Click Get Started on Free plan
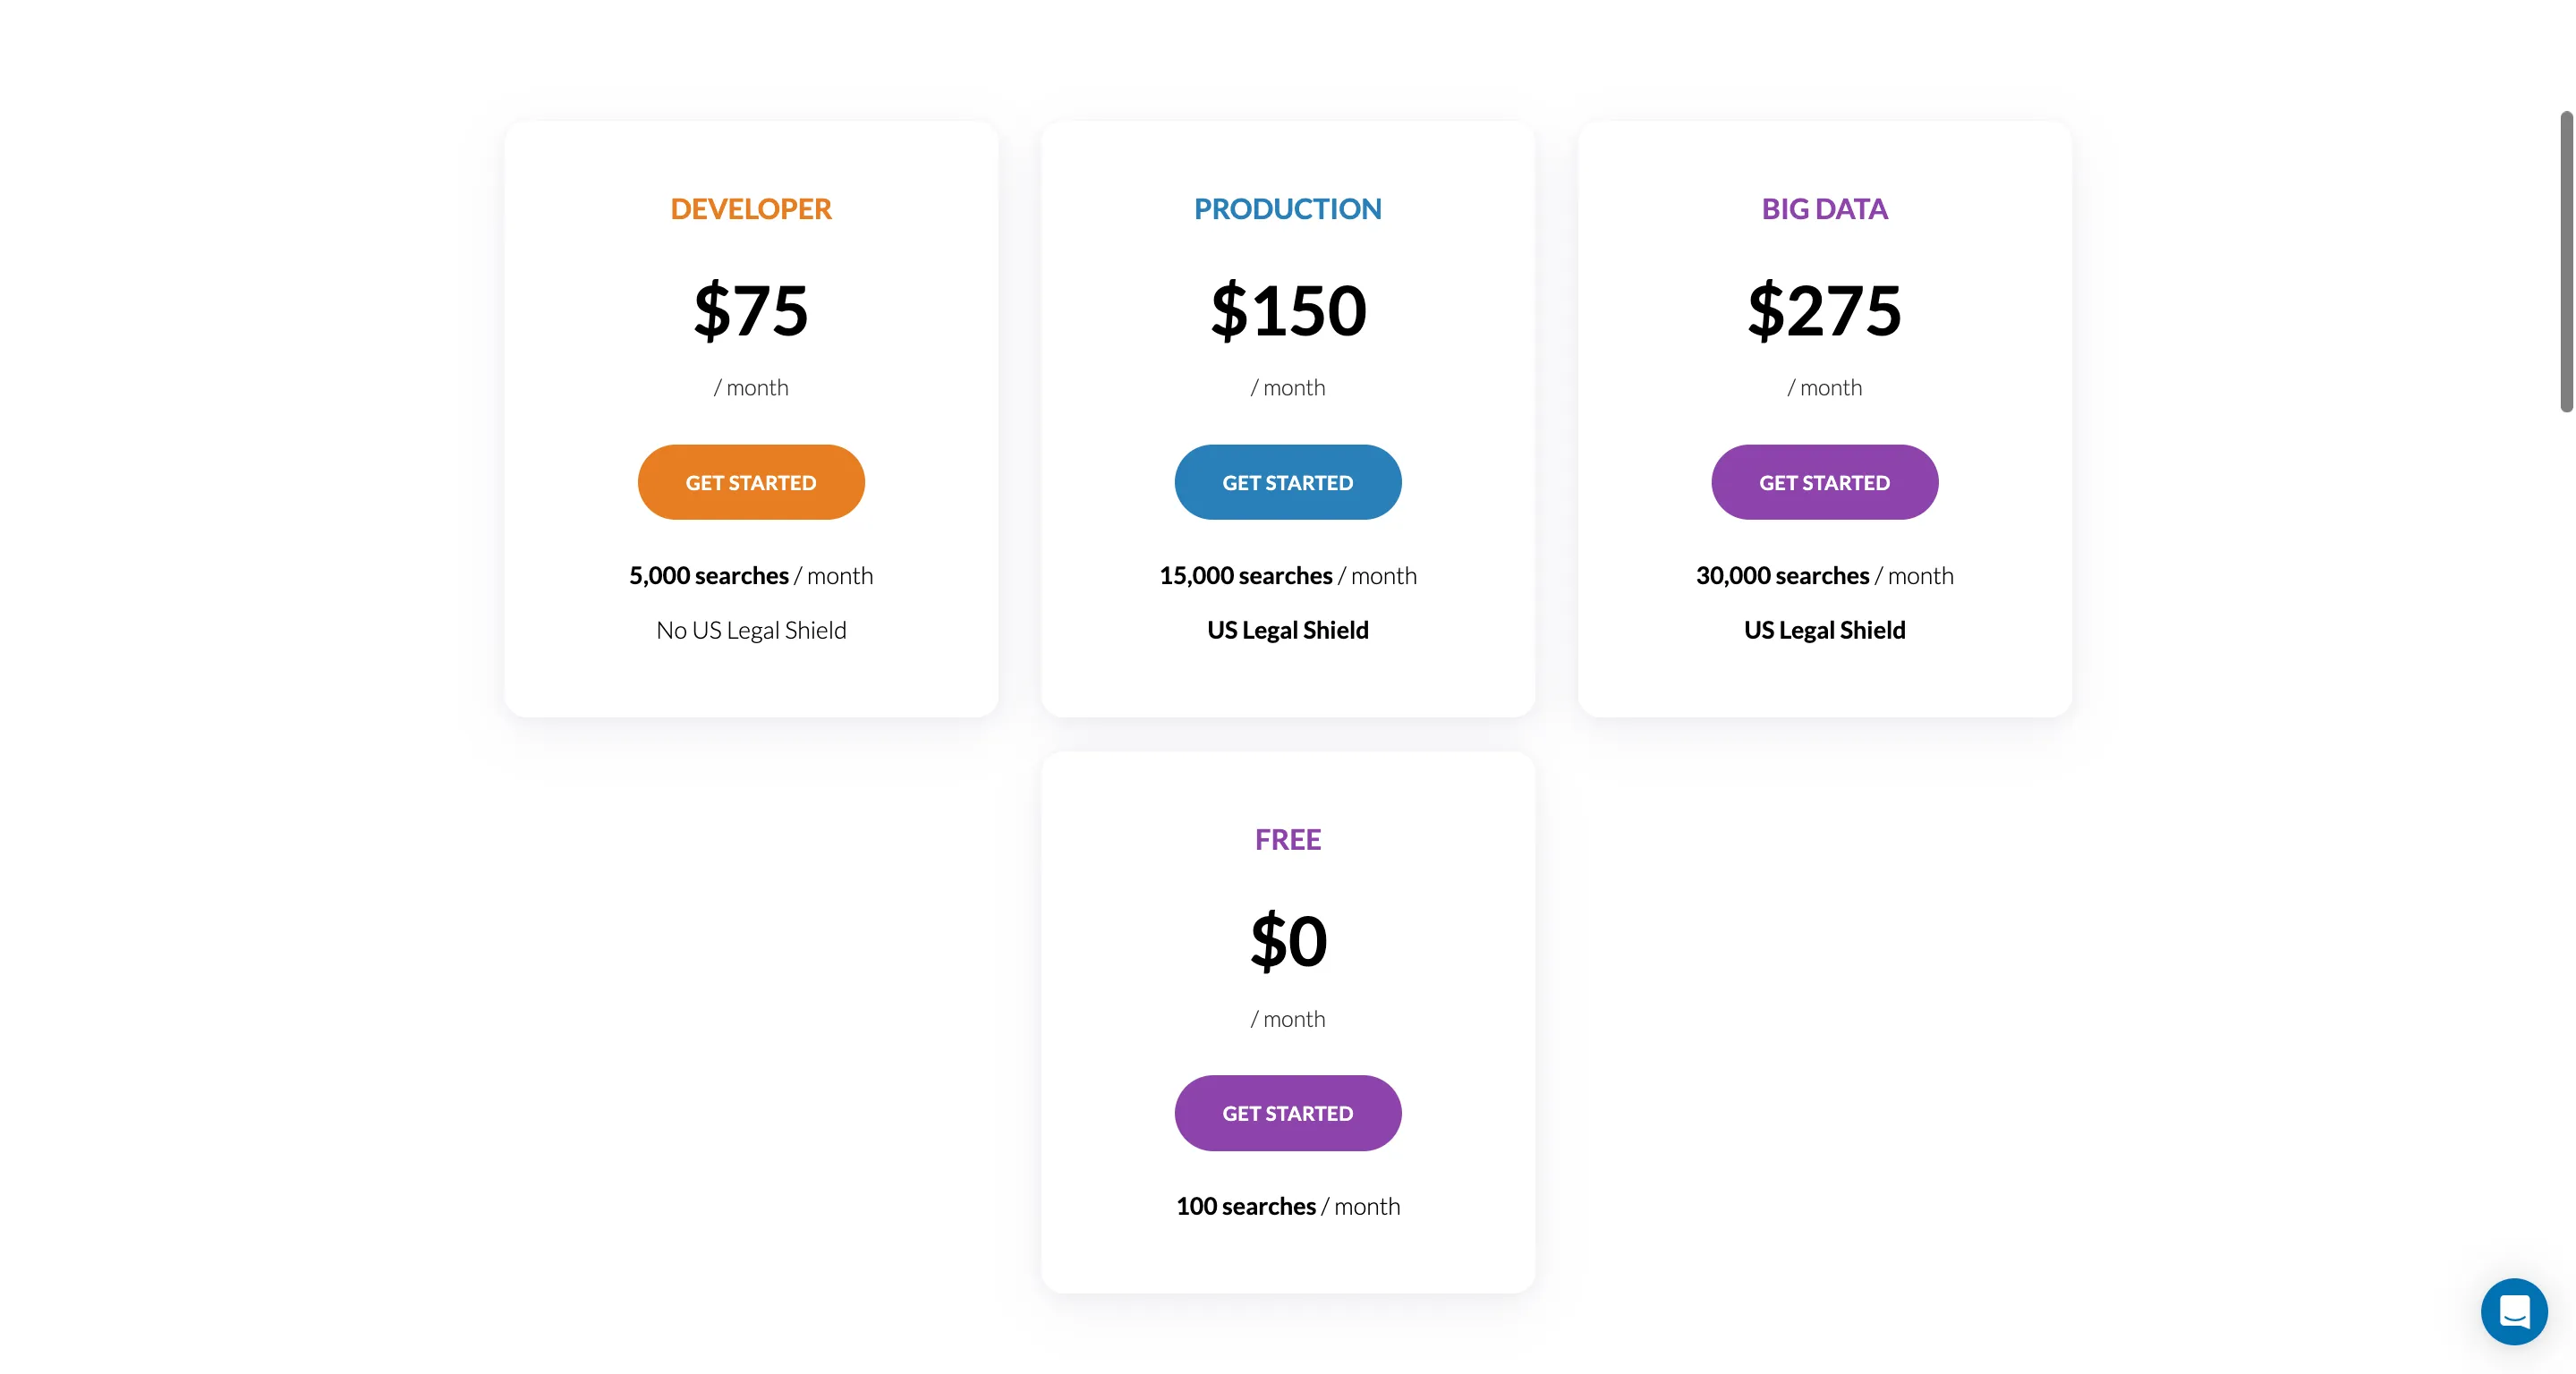This screenshot has width=2576, height=1374. pos(1288,1113)
